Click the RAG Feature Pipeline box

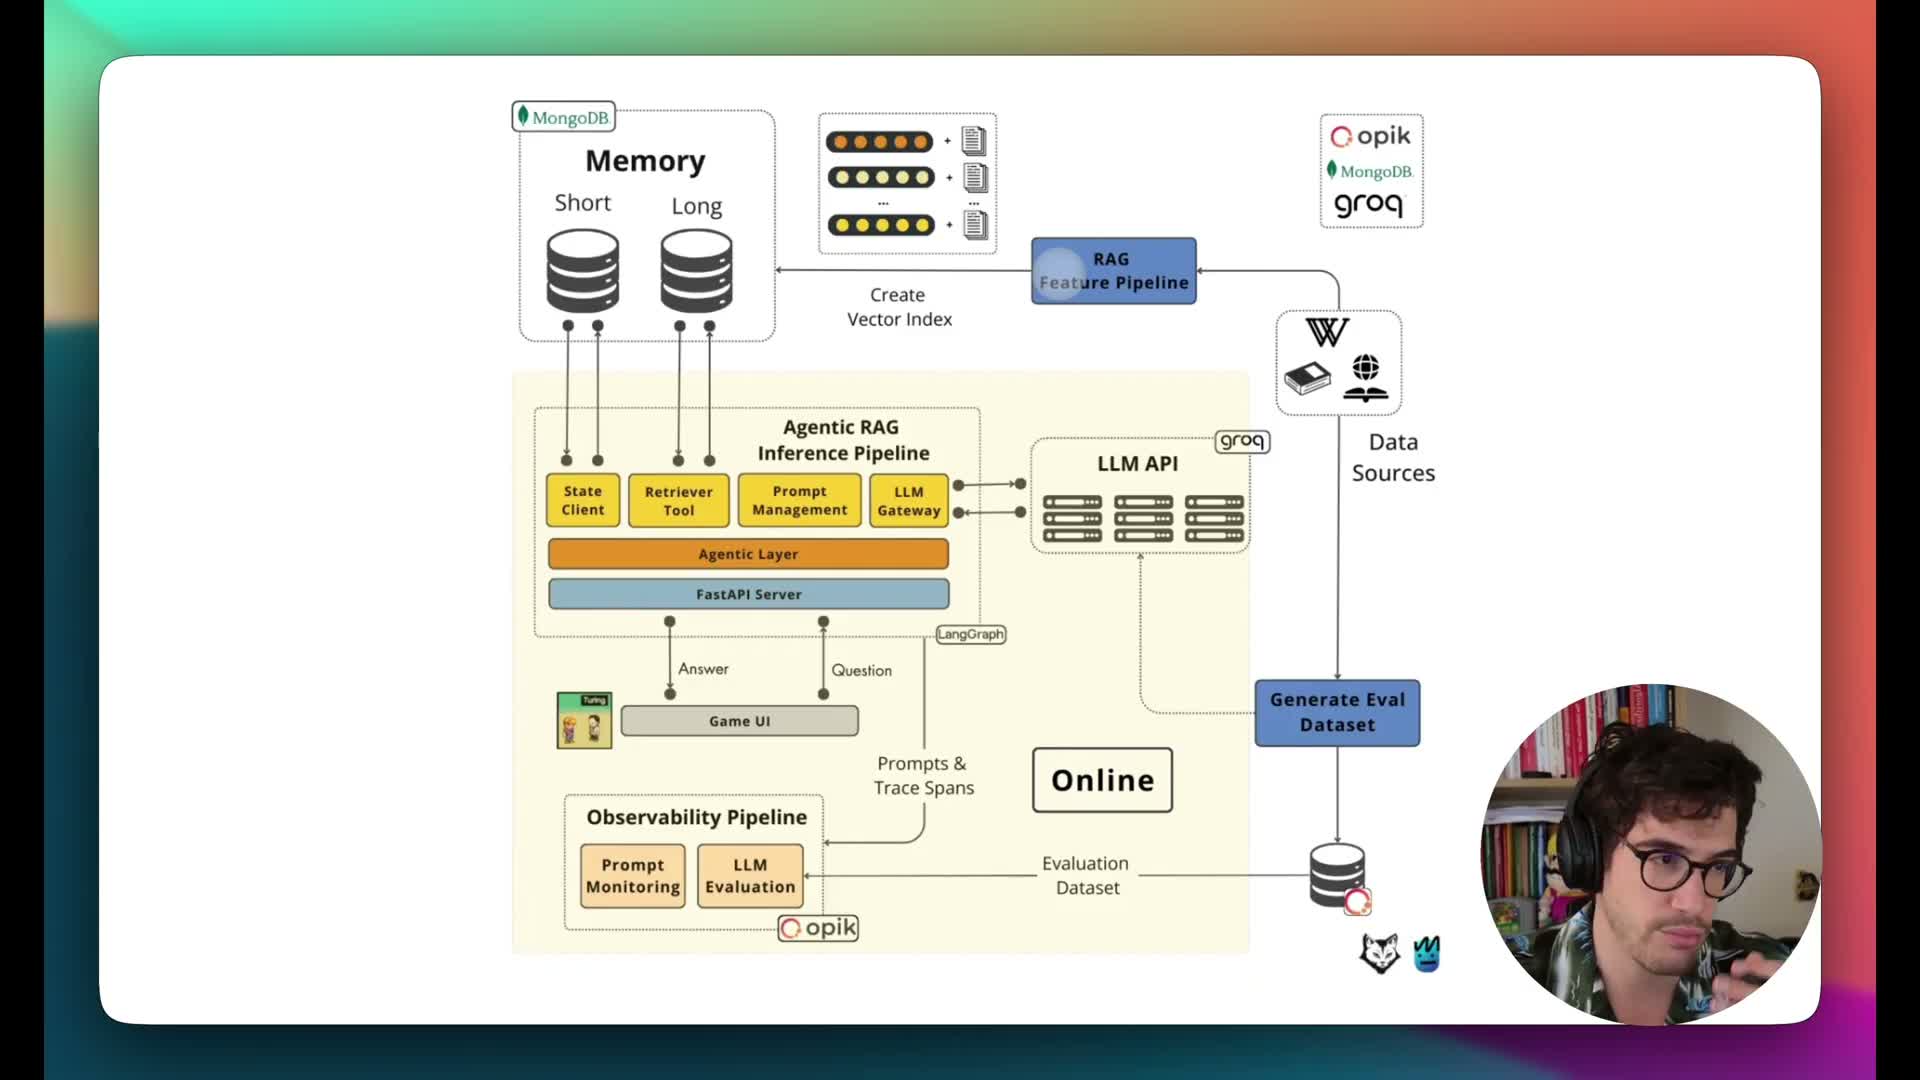1113,271
